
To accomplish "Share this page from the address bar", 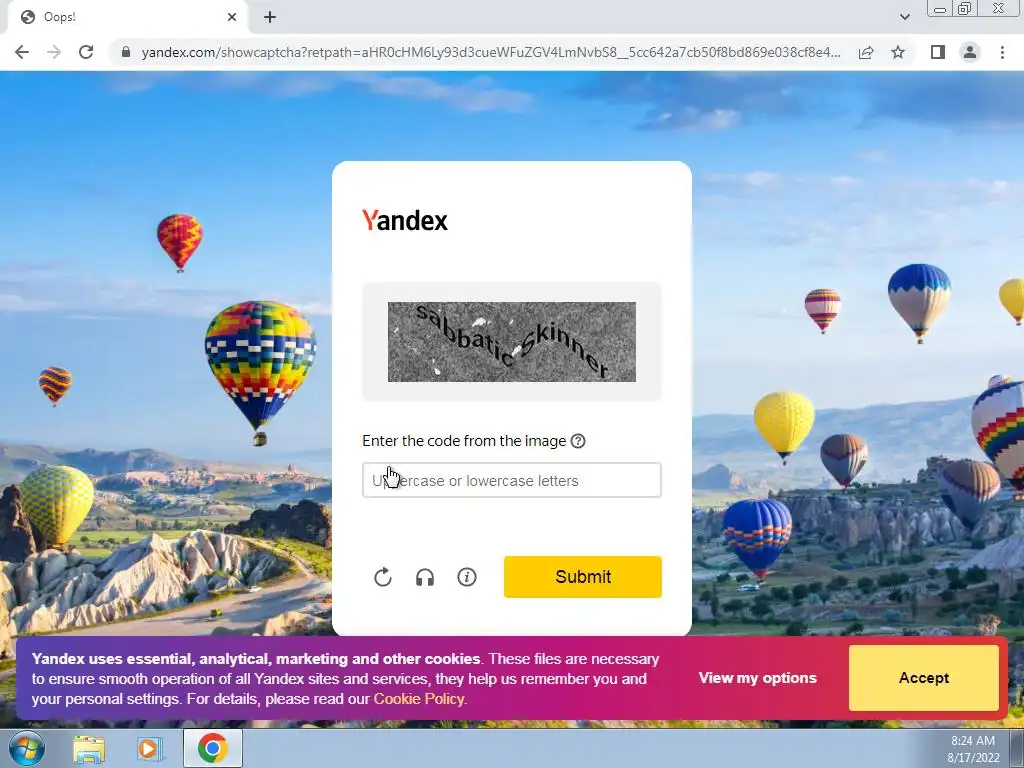I will point(866,52).
